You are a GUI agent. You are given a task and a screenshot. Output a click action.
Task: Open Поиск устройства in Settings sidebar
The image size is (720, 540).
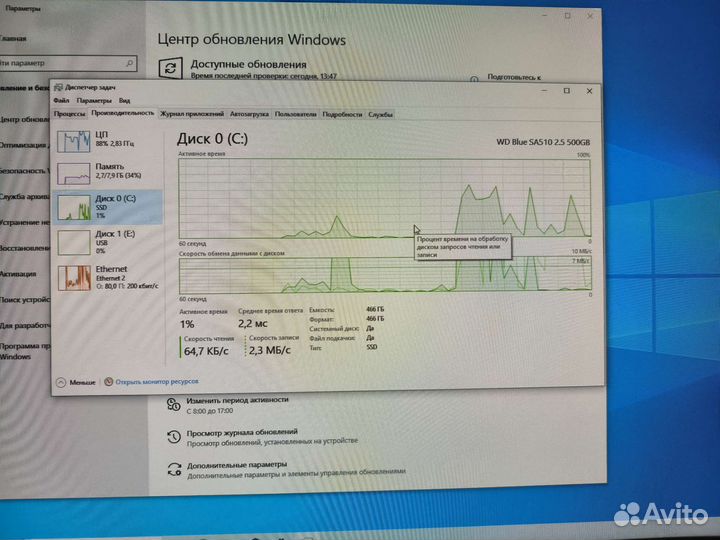(x=25, y=300)
